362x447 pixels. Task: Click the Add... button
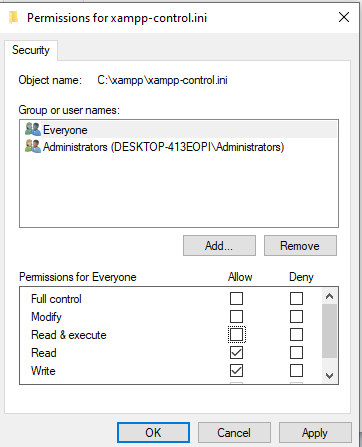[x=219, y=246]
